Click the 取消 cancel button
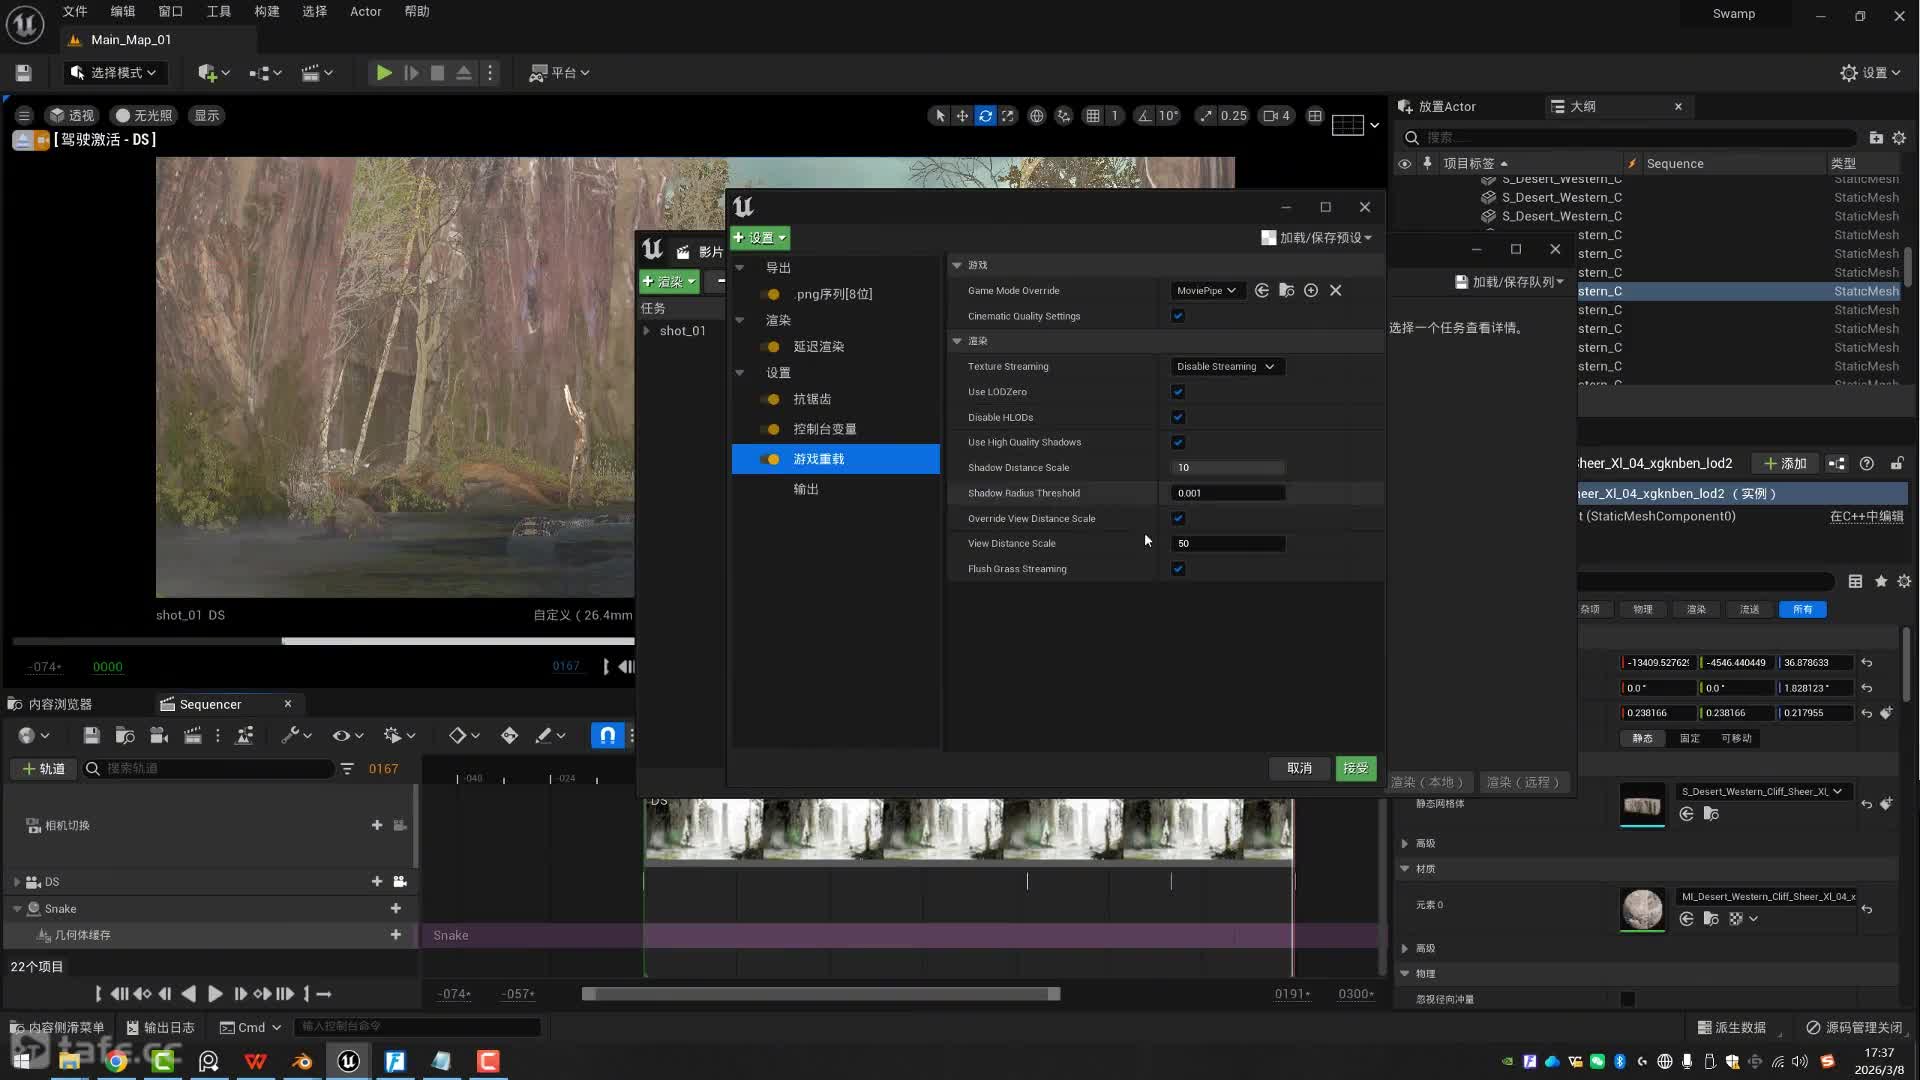This screenshot has height=1080, width=1920. point(1299,768)
